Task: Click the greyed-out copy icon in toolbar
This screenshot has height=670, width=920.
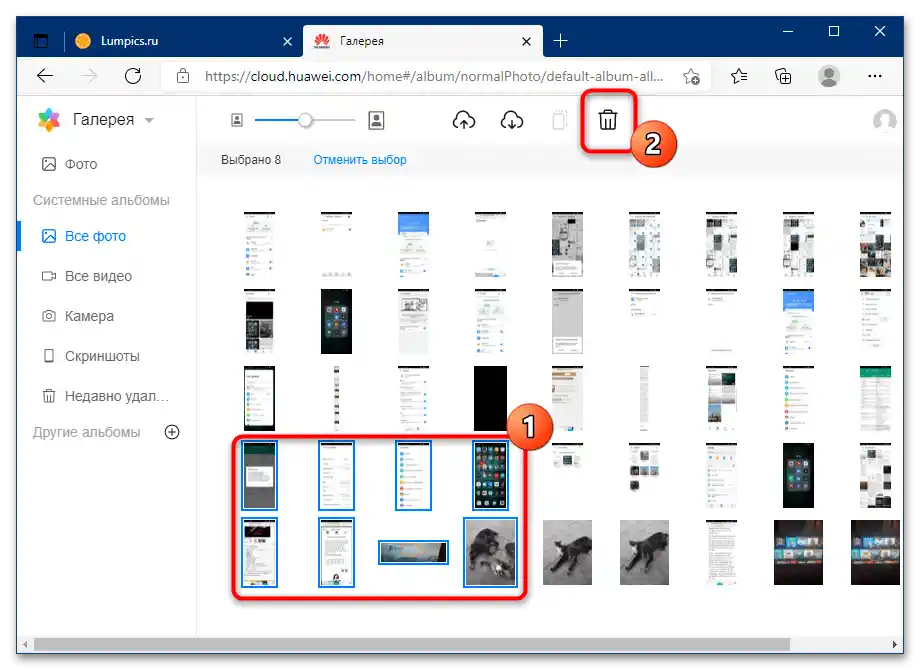Action: coord(560,120)
